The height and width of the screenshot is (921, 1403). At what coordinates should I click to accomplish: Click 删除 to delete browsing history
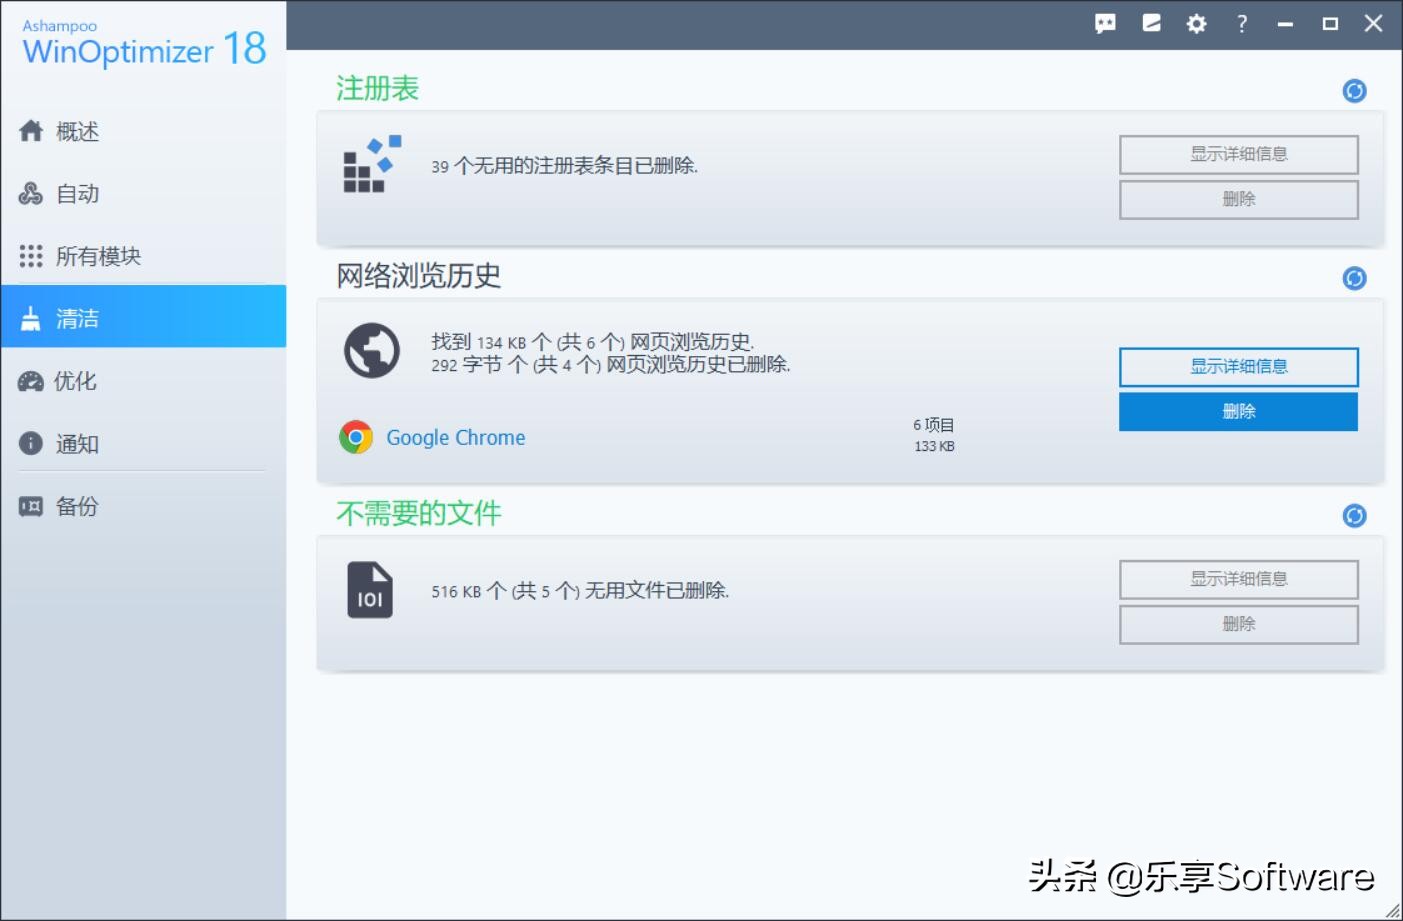[x=1238, y=410]
